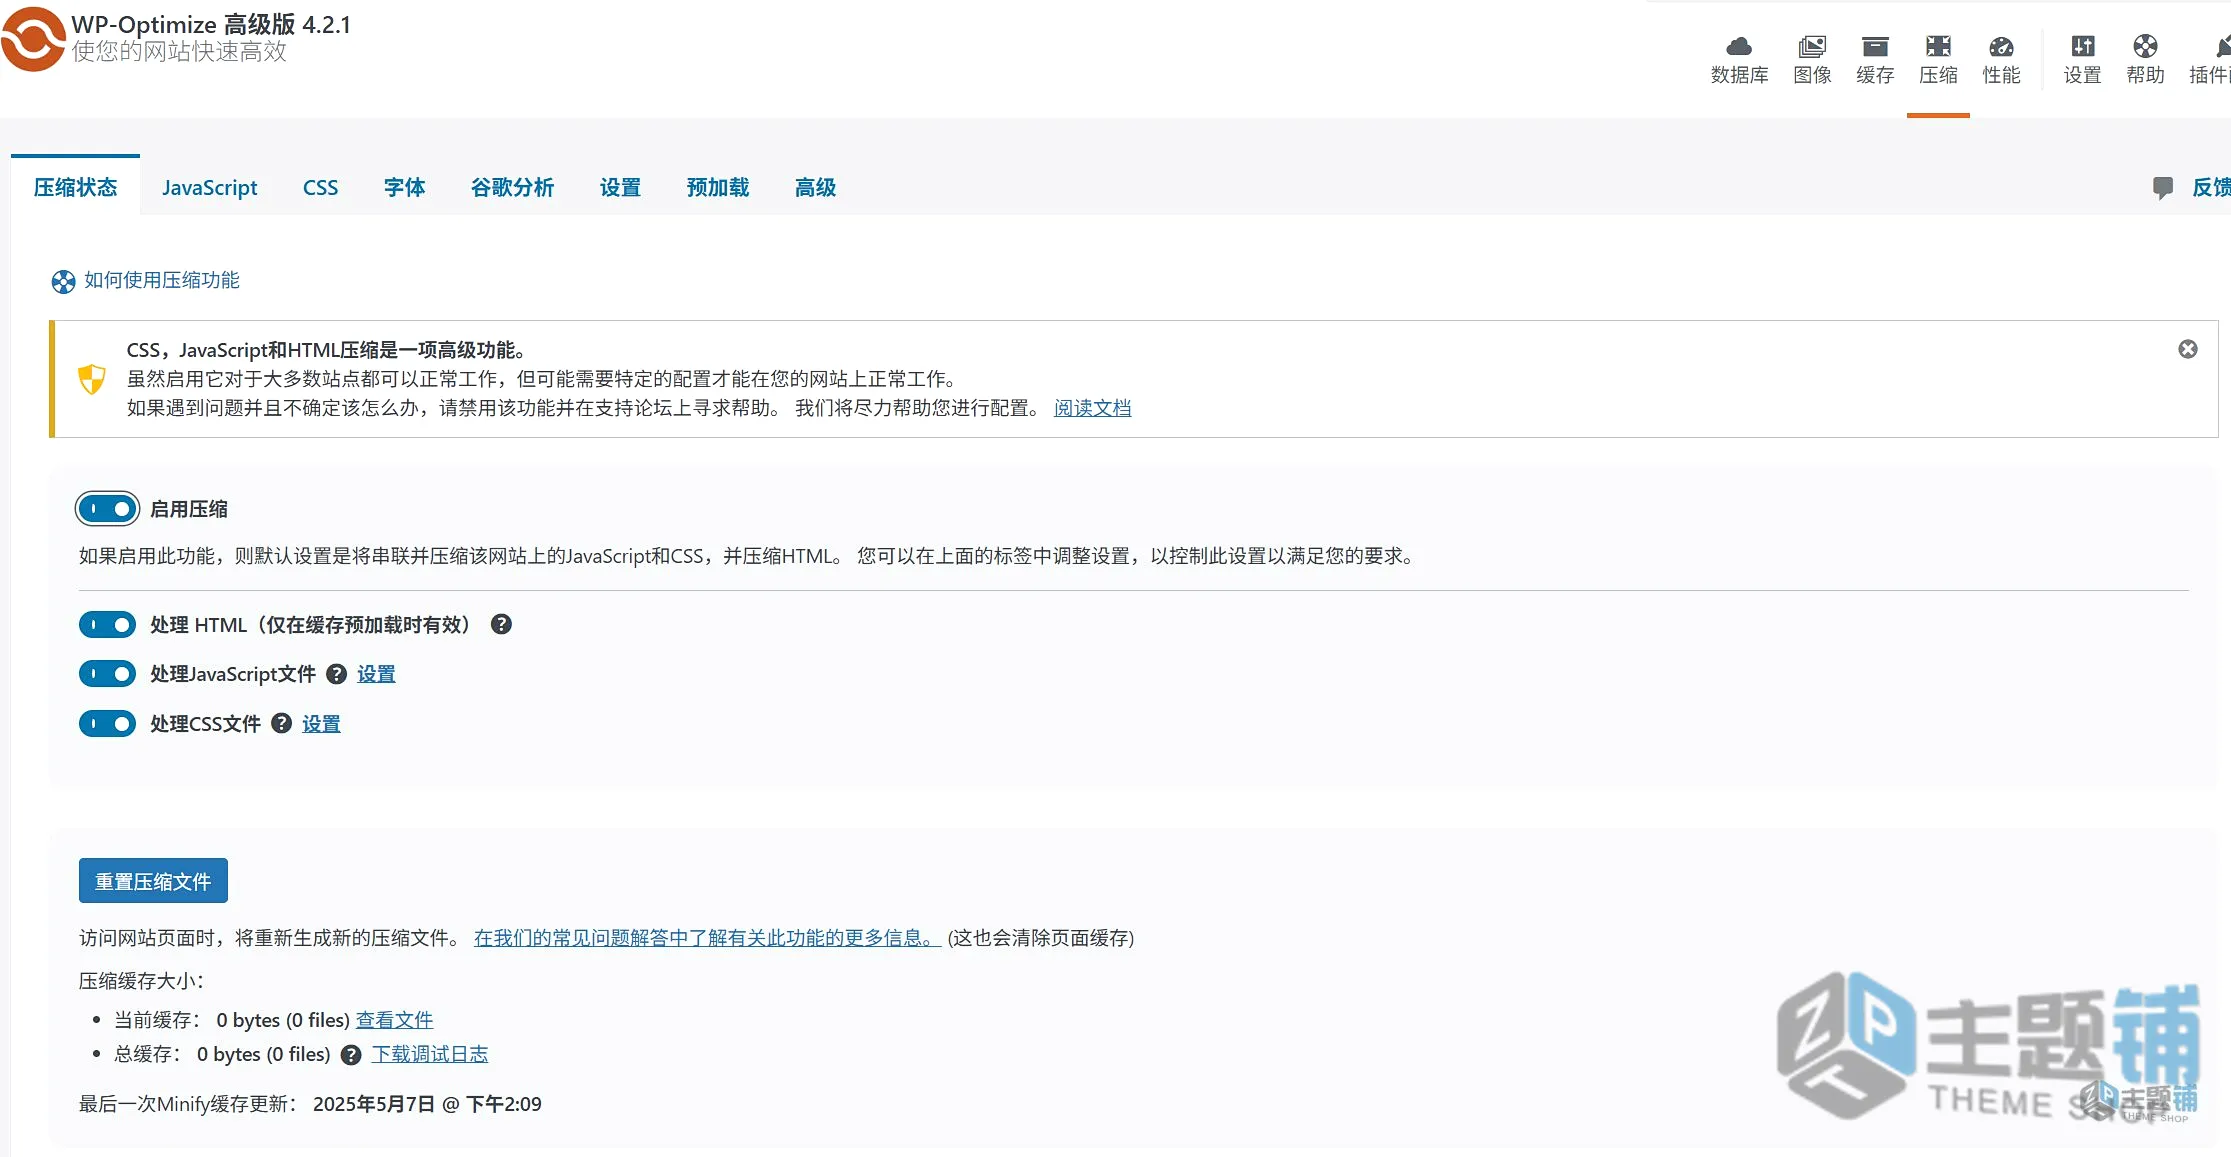Open the 设置 settings section in top navigation
The width and height of the screenshot is (2231, 1157).
pyautogui.click(x=2082, y=60)
